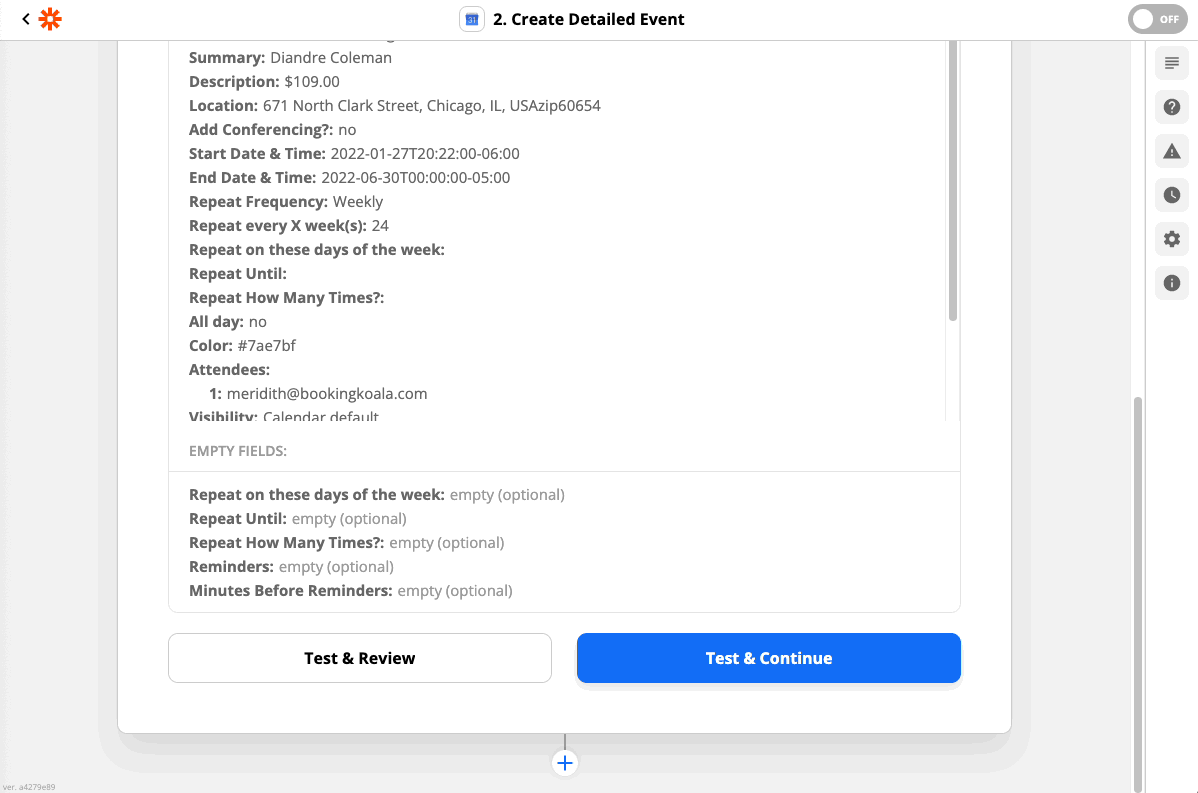The height and width of the screenshot is (793, 1198).
Task: Open the Zap history clock icon
Action: [1172, 195]
